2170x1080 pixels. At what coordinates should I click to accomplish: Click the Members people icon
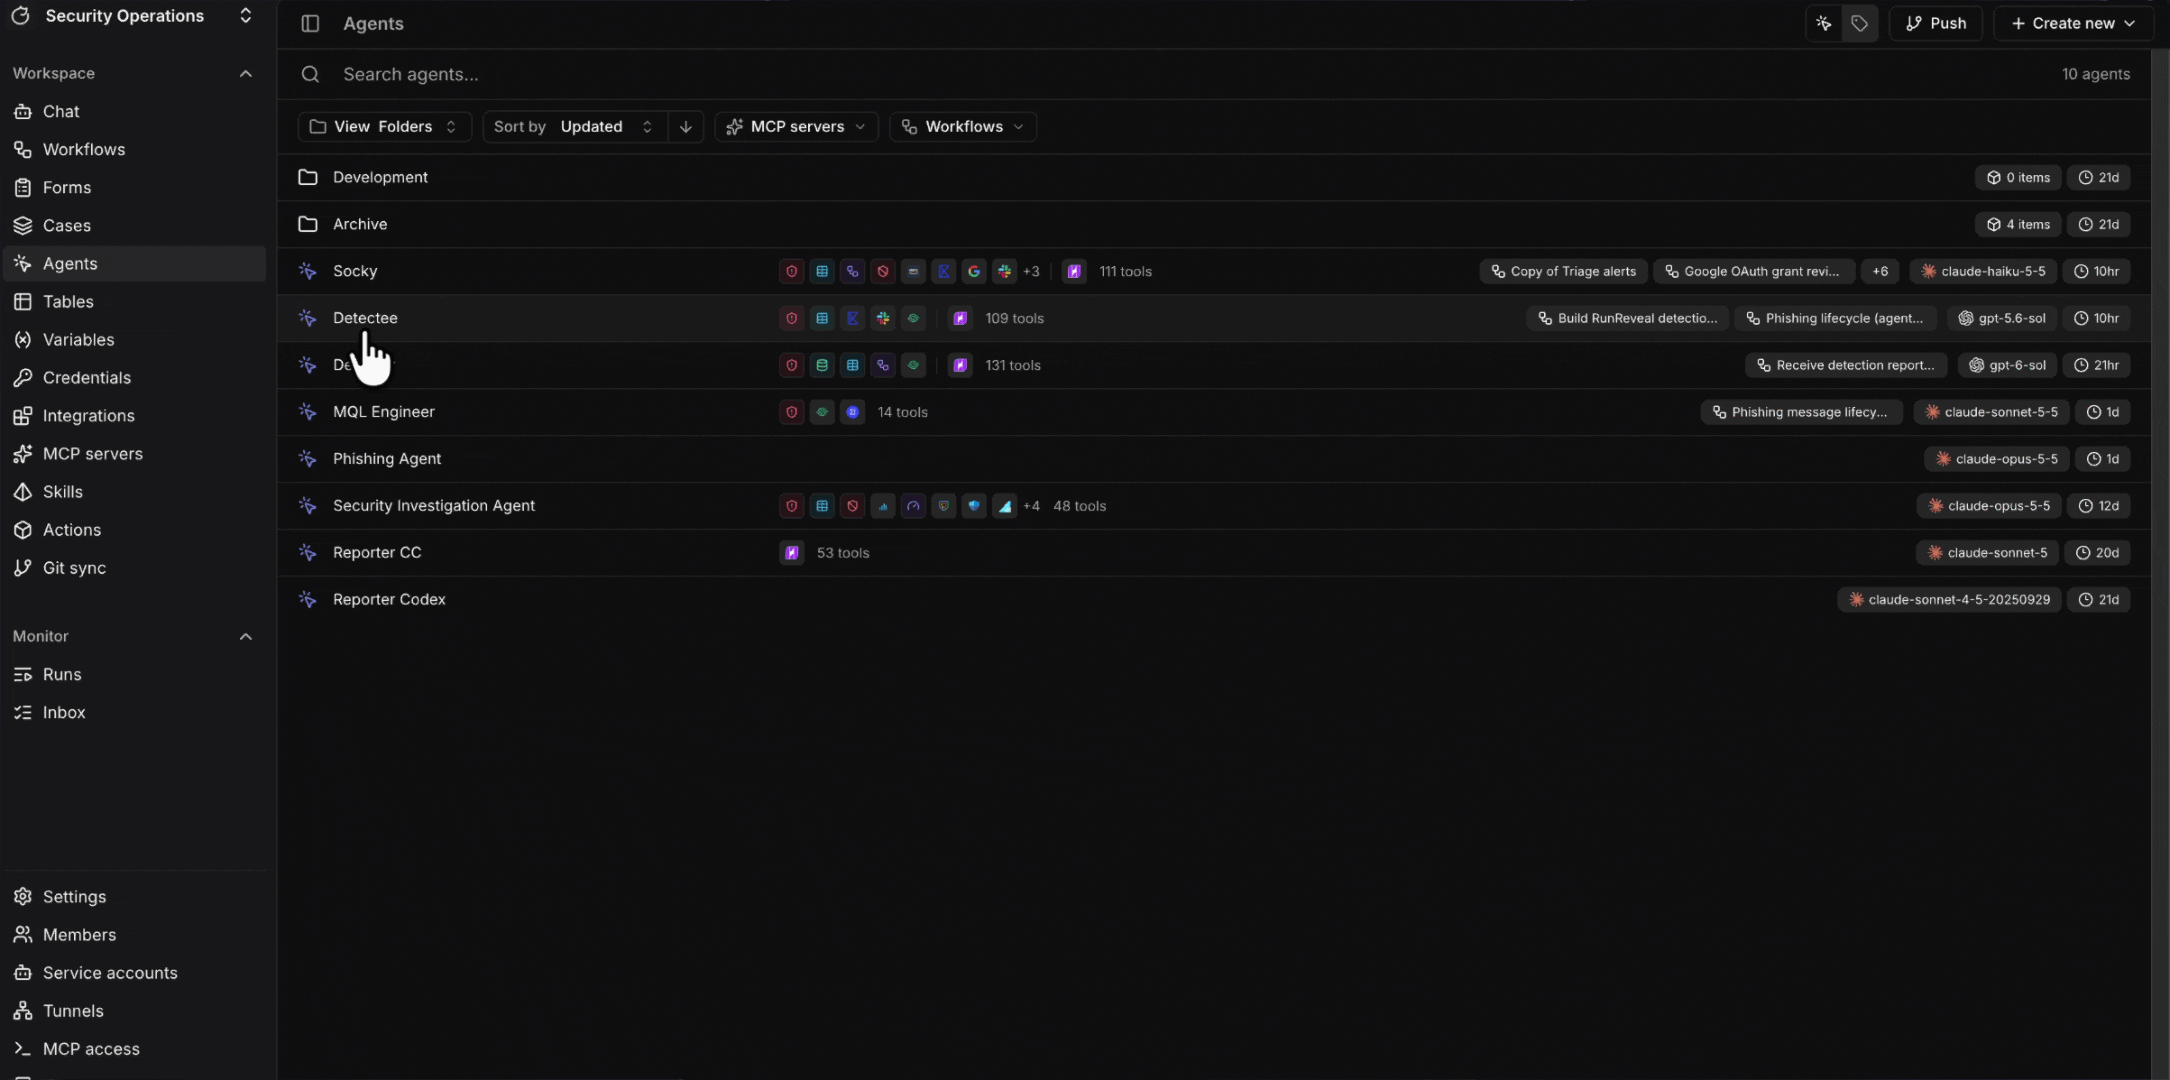(x=22, y=935)
